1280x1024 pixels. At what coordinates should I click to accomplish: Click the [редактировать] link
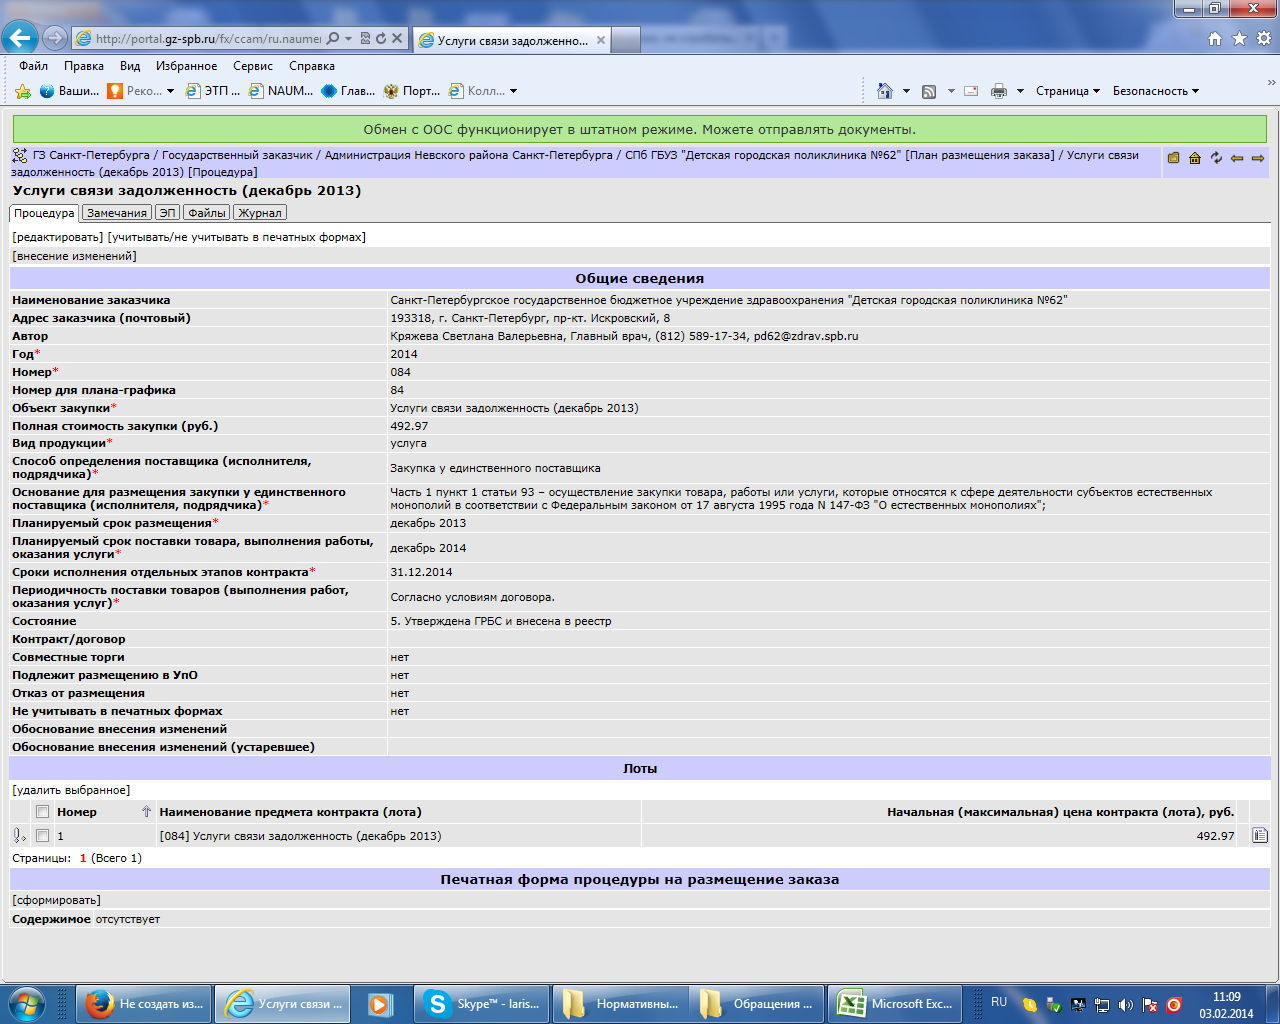click(x=58, y=237)
